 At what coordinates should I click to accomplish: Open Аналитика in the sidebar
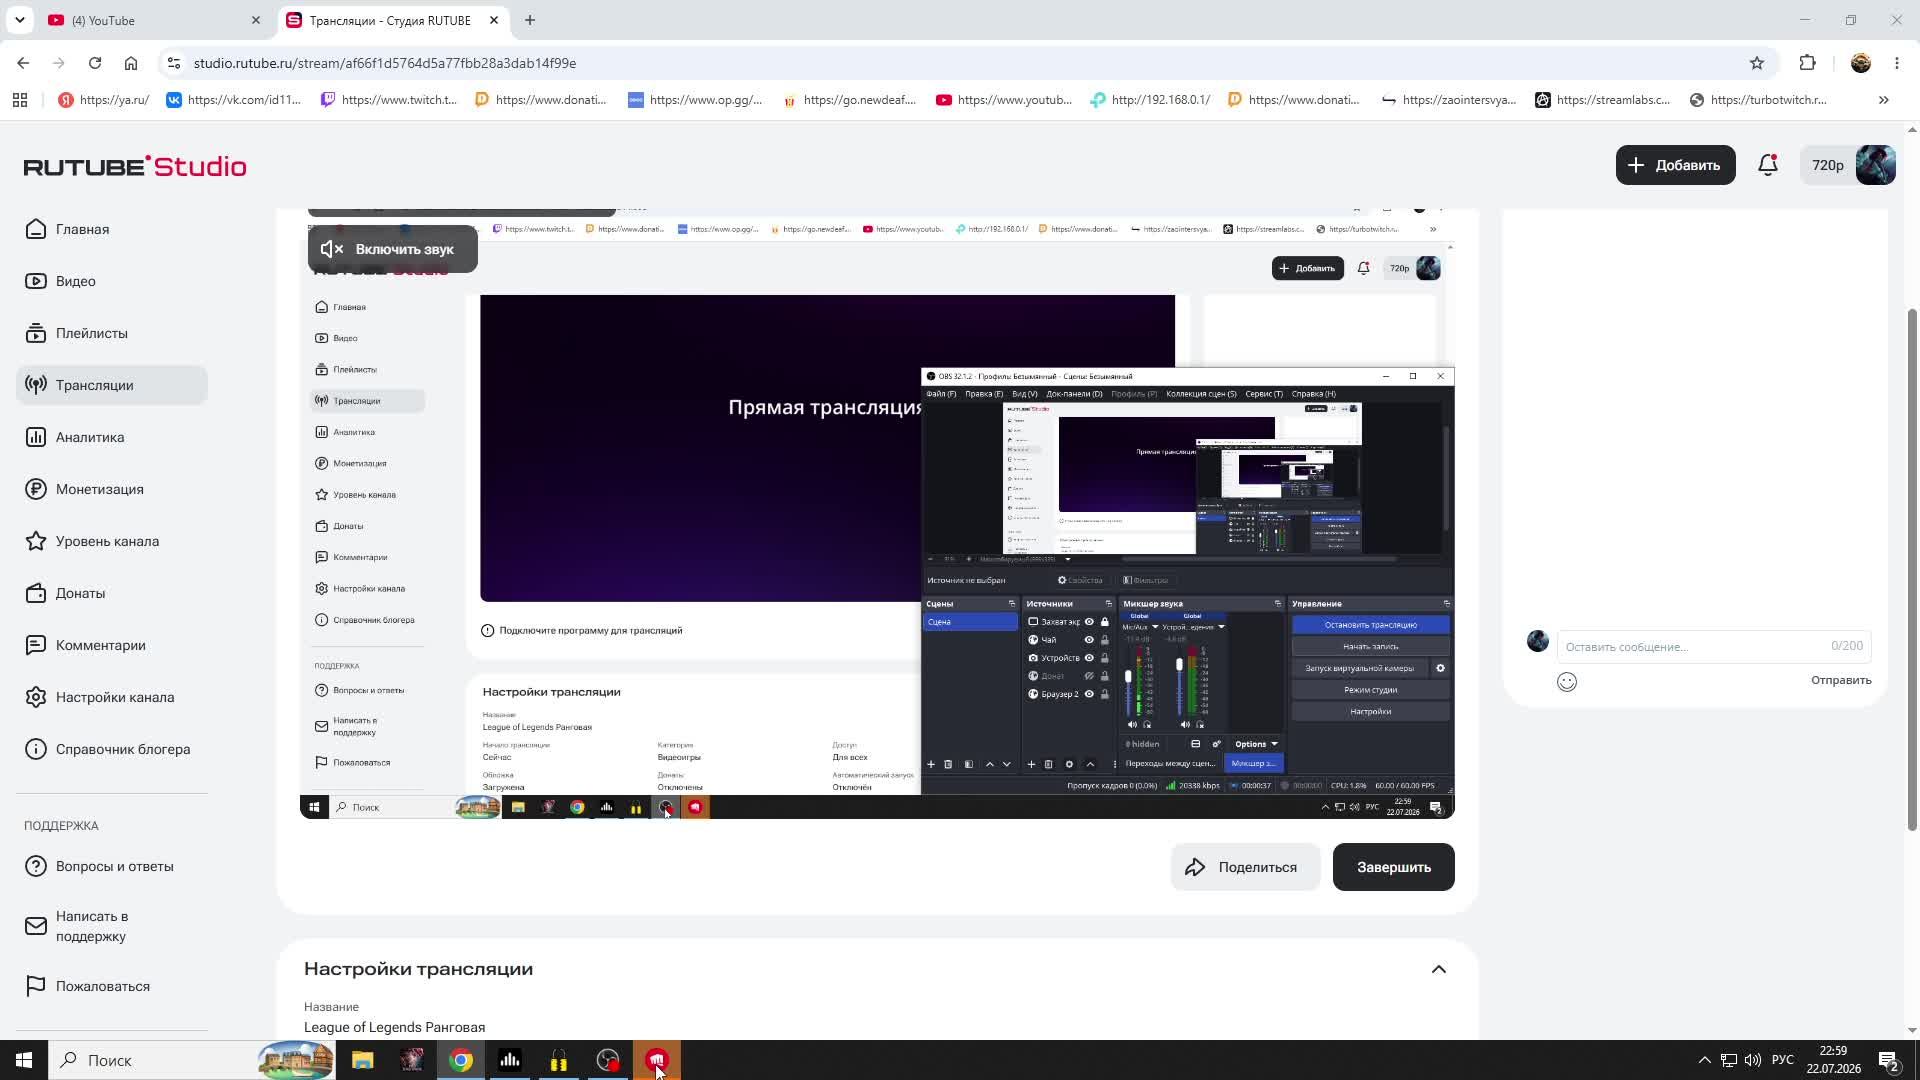pyautogui.click(x=112, y=437)
